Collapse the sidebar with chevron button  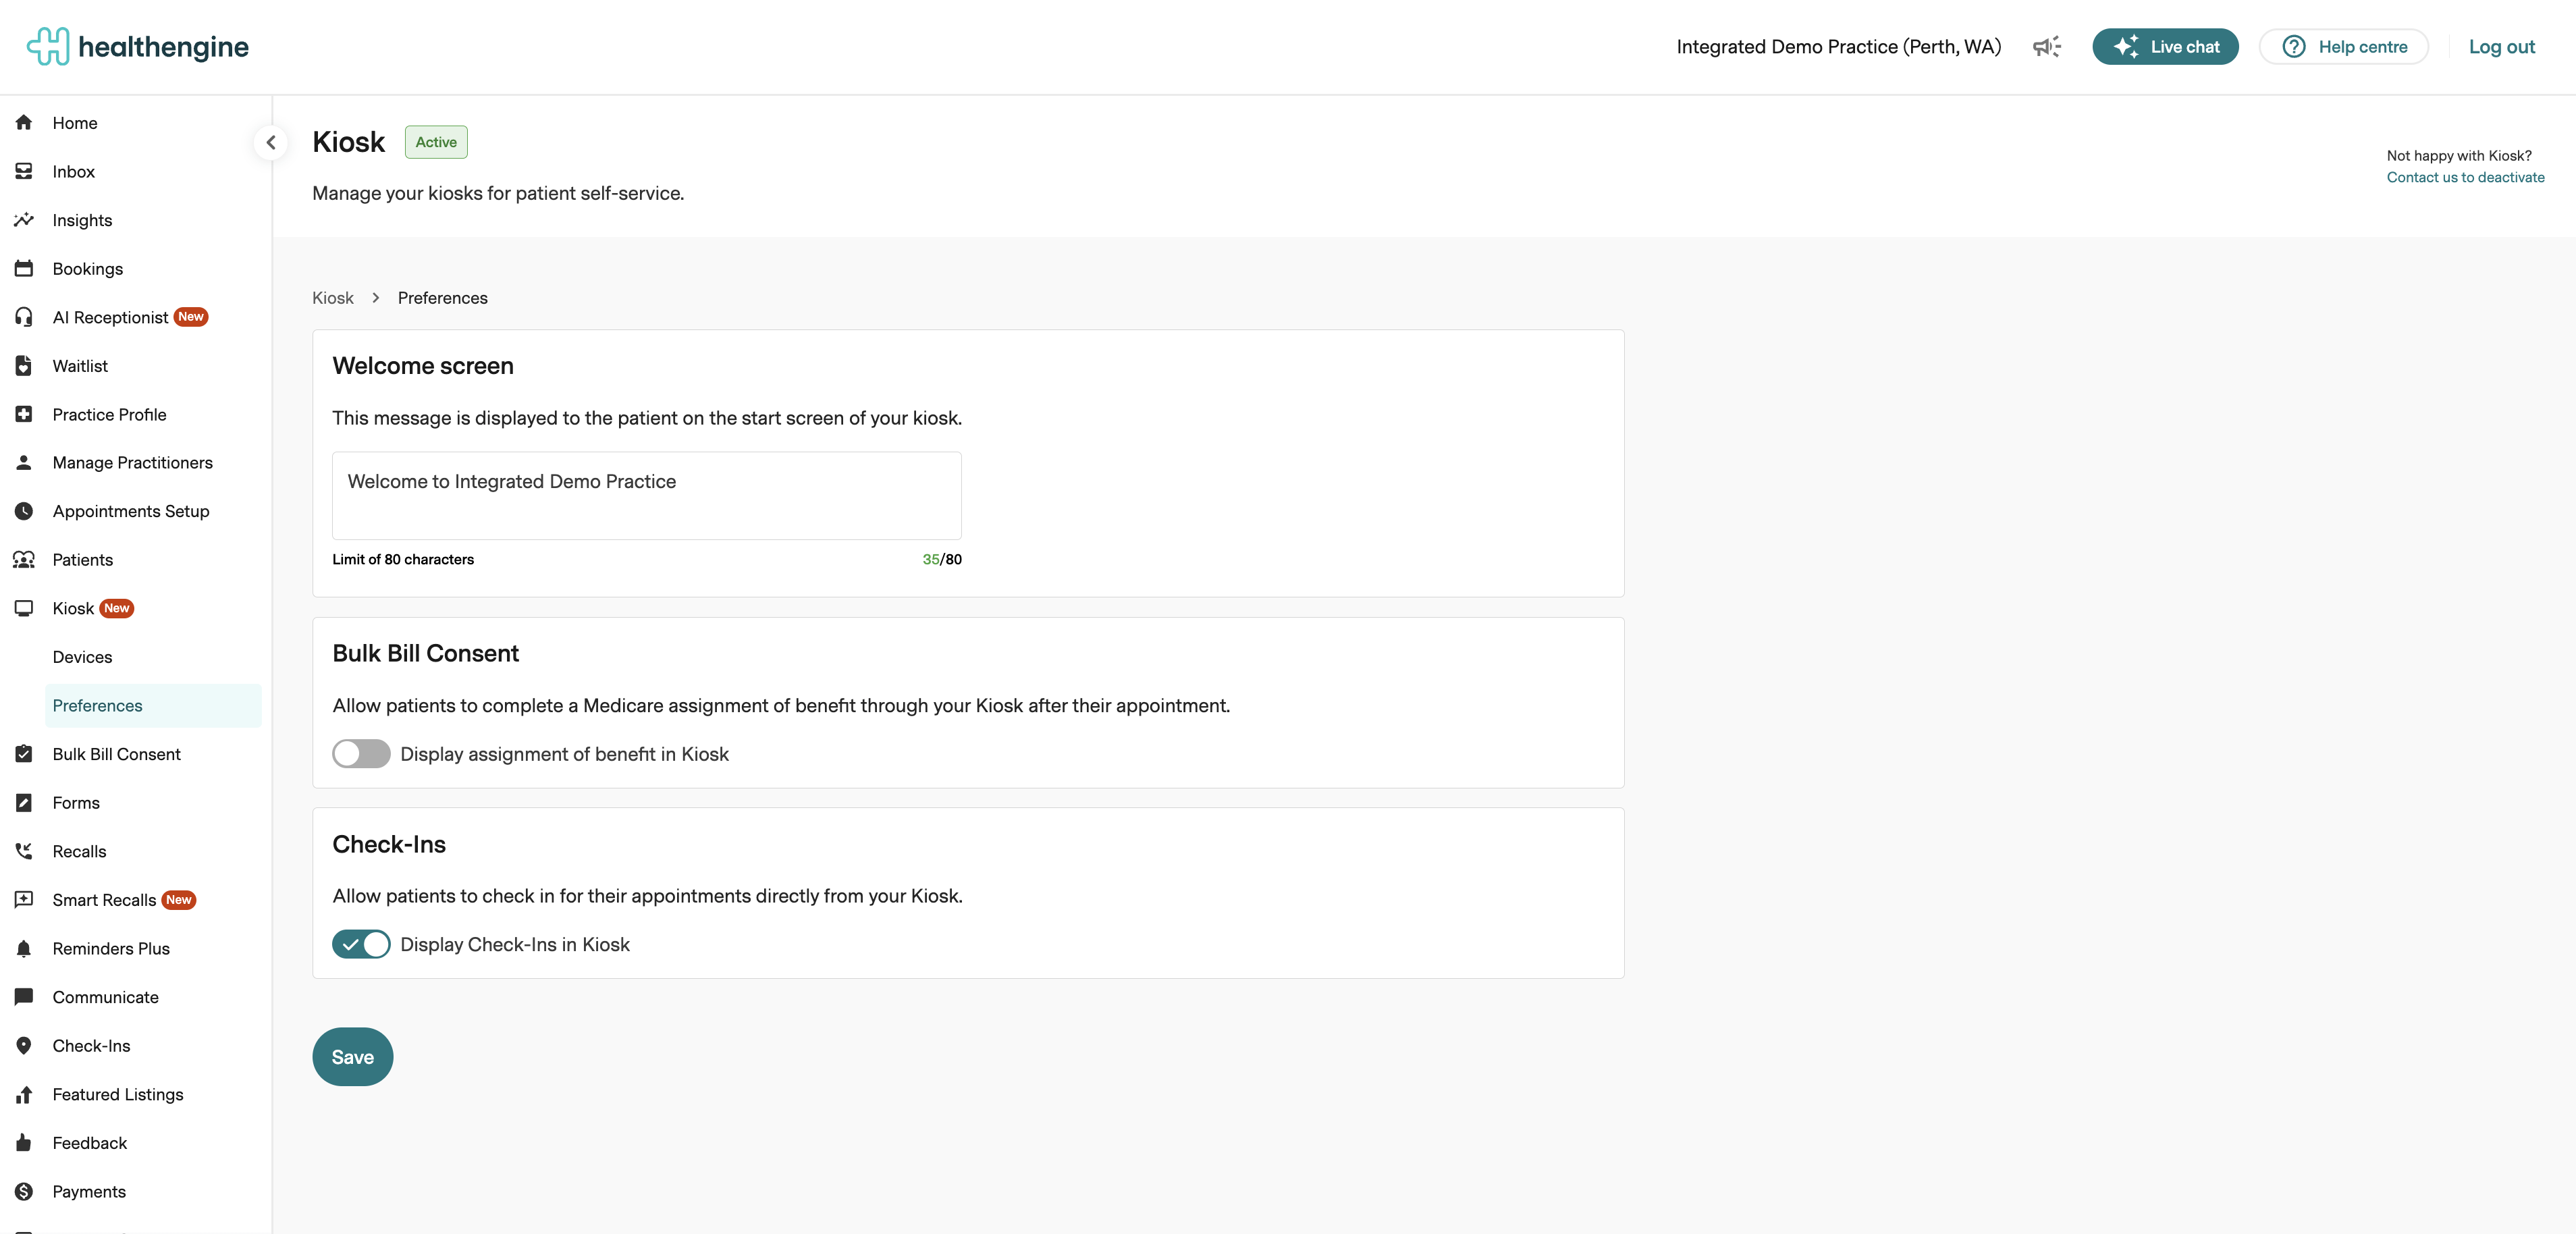271,143
